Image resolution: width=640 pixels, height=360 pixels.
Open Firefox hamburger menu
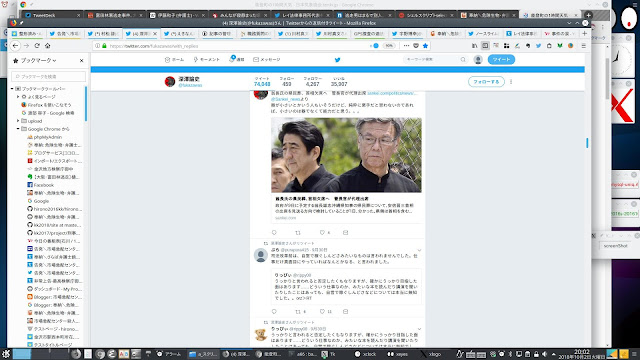pos(584,46)
